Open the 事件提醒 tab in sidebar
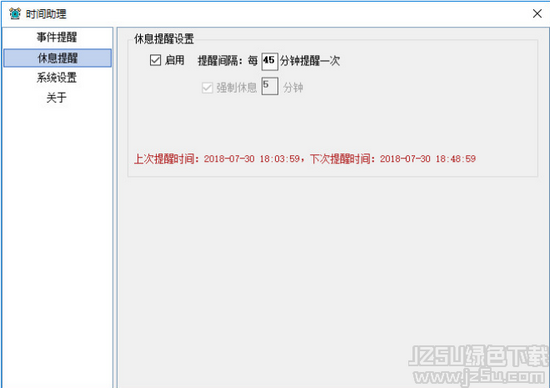The image size is (550, 388). tap(57, 37)
